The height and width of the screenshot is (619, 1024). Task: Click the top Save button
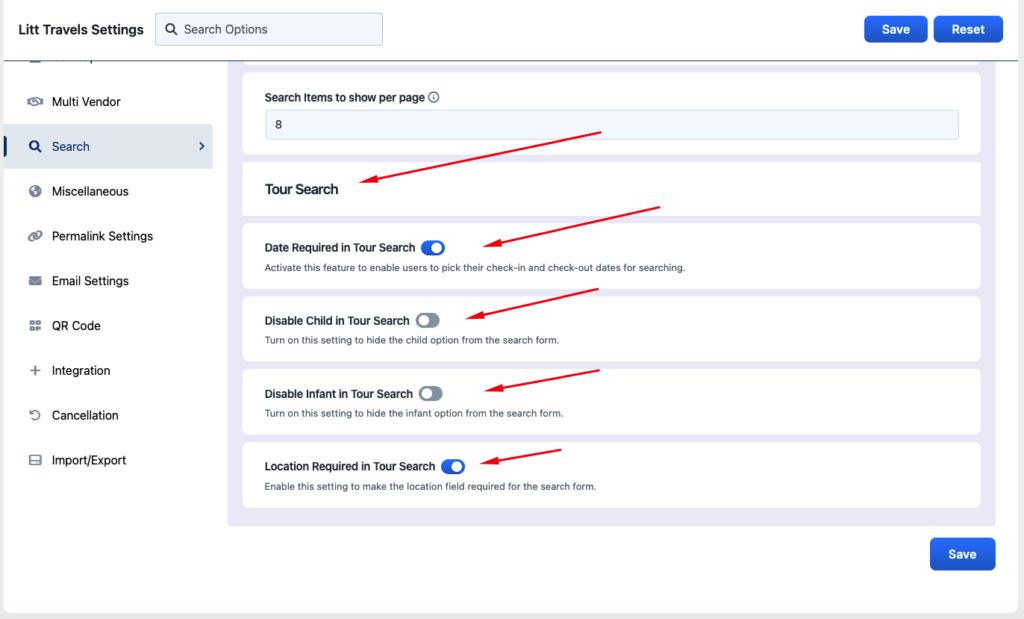(895, 29)
